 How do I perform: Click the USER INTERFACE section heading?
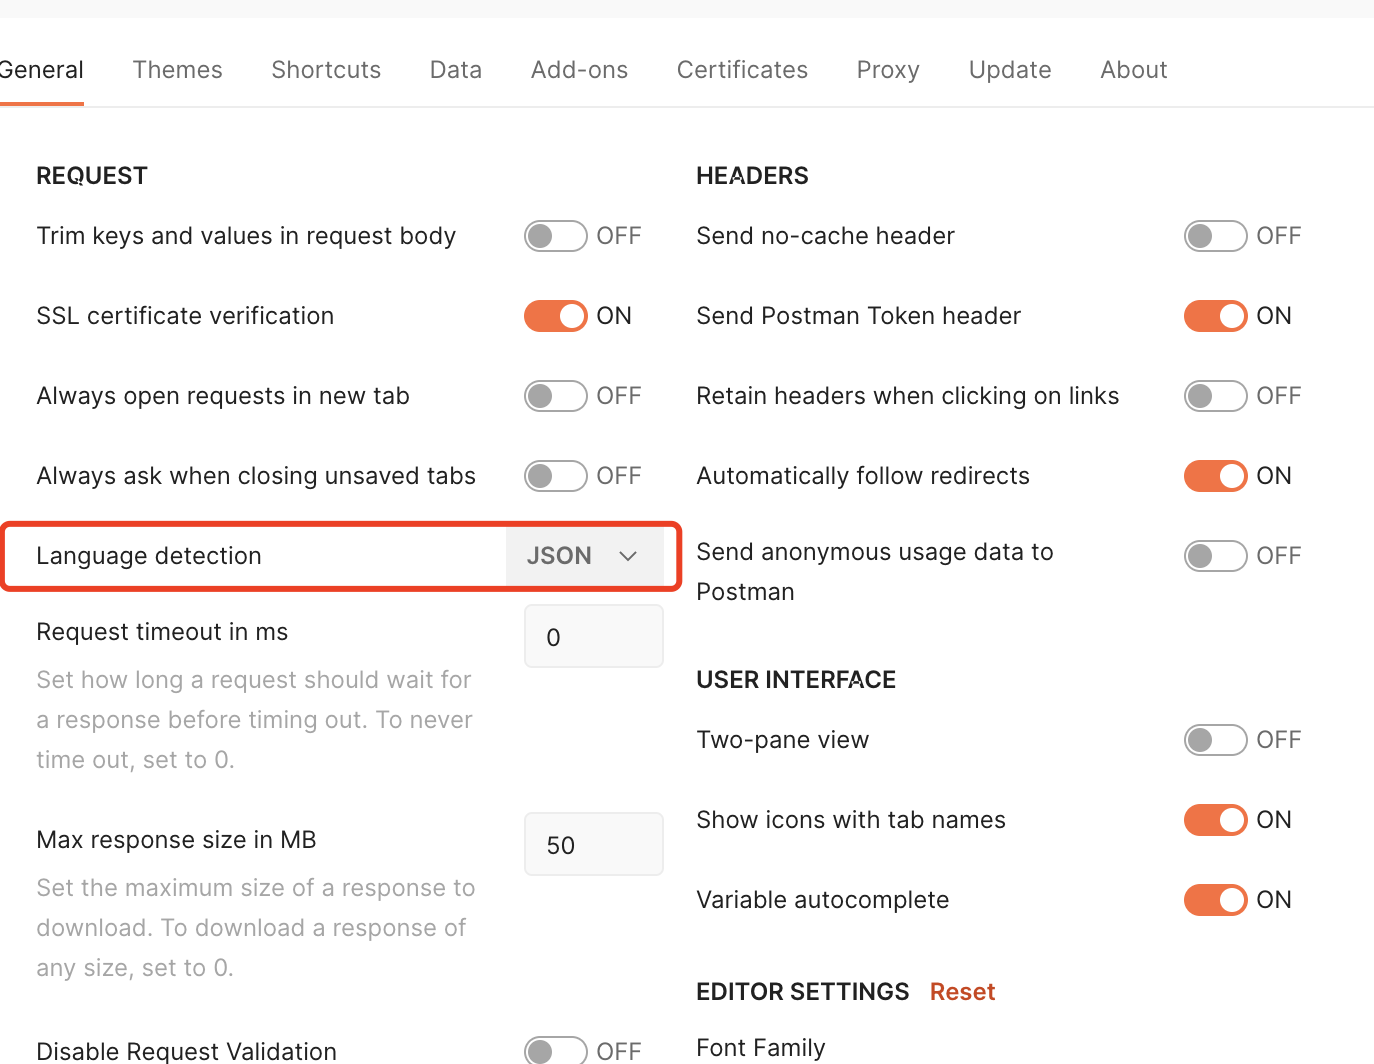(x=796, y=680)
